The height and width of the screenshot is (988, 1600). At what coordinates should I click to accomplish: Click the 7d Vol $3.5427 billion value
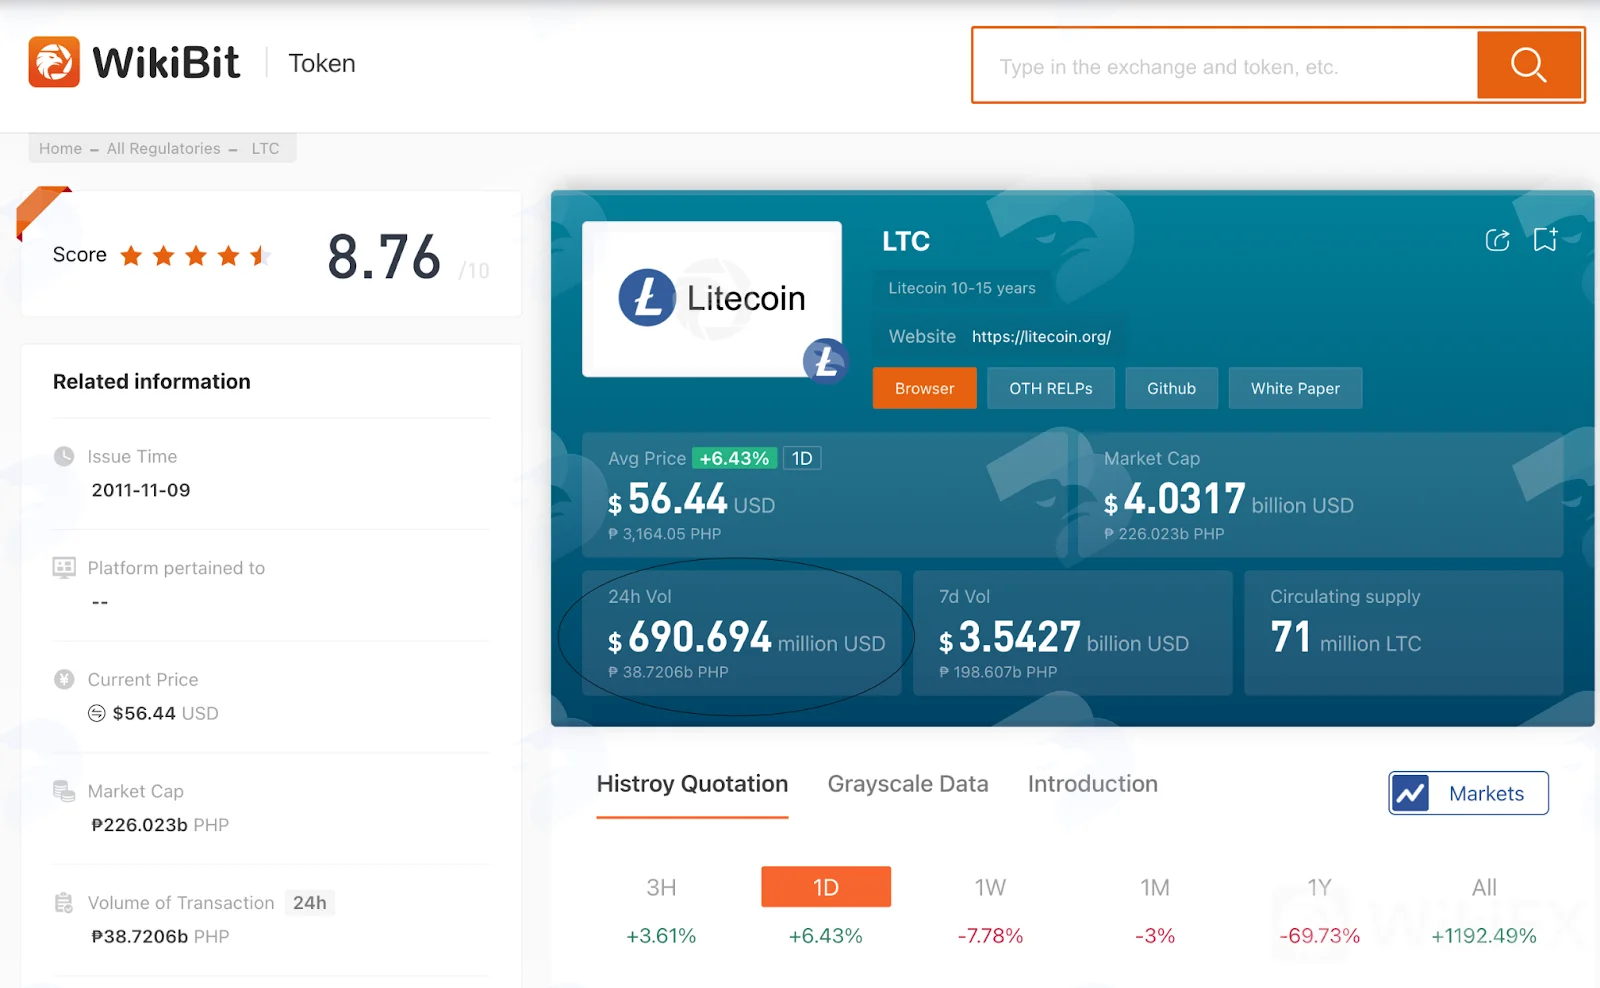[x=1064, y=638]
